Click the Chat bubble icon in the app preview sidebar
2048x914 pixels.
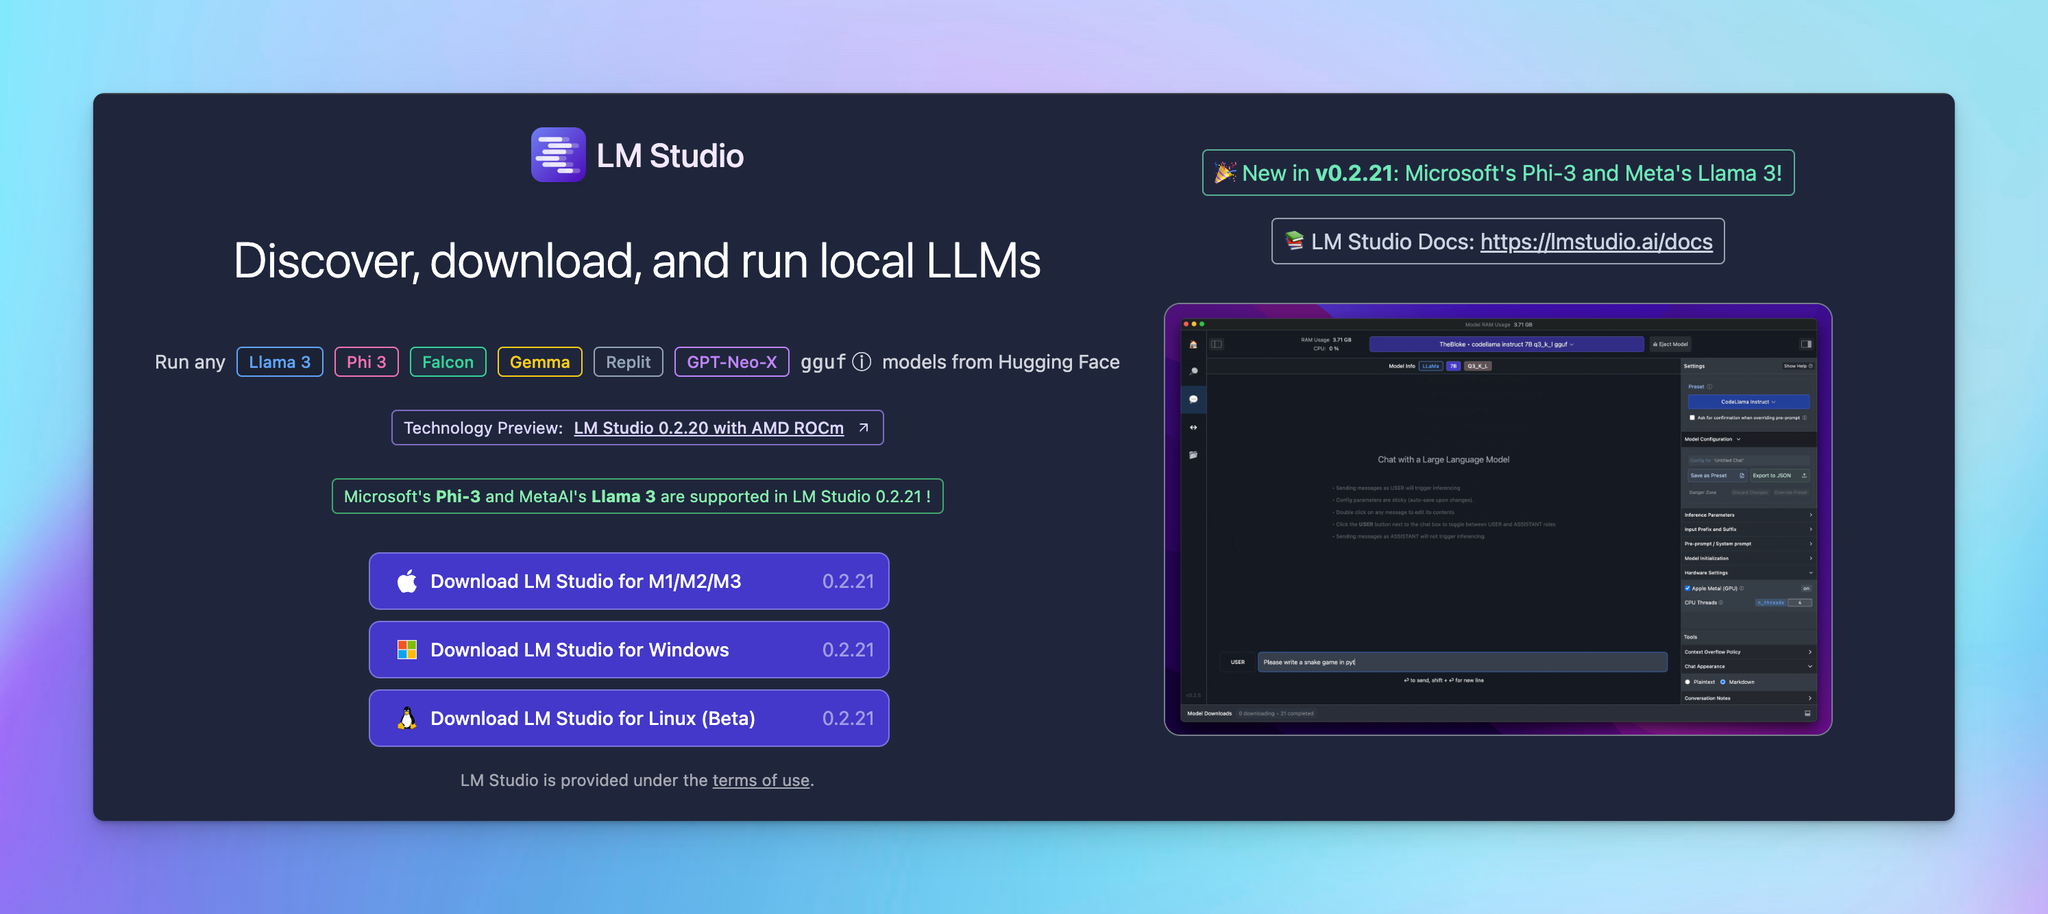click(x=1193, y=399)
